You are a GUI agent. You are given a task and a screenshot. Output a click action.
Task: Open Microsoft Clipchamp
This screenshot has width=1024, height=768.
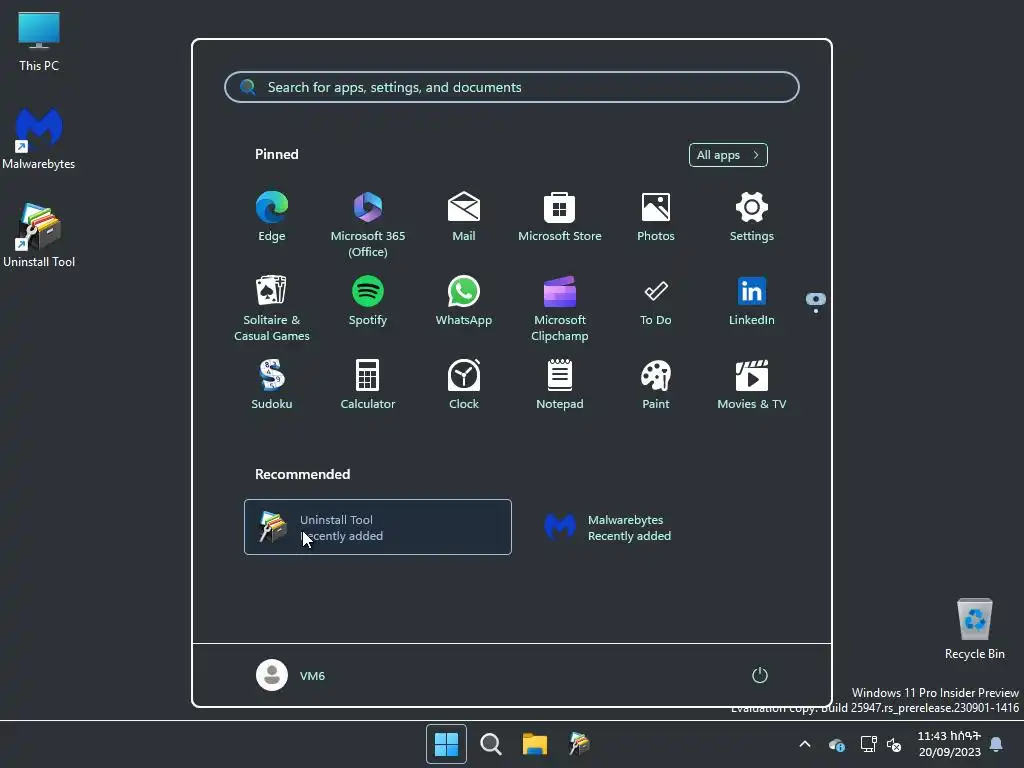tap(560, 308)
